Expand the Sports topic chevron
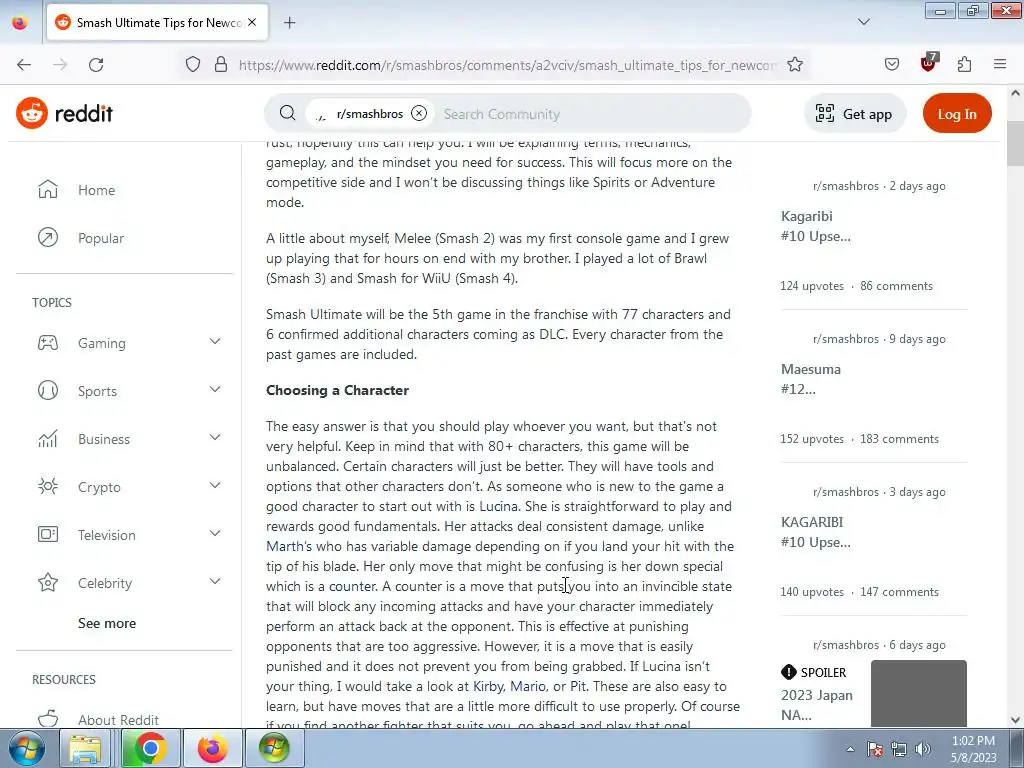This screenshot has width=1024, height=768. (x=215, y=390)
